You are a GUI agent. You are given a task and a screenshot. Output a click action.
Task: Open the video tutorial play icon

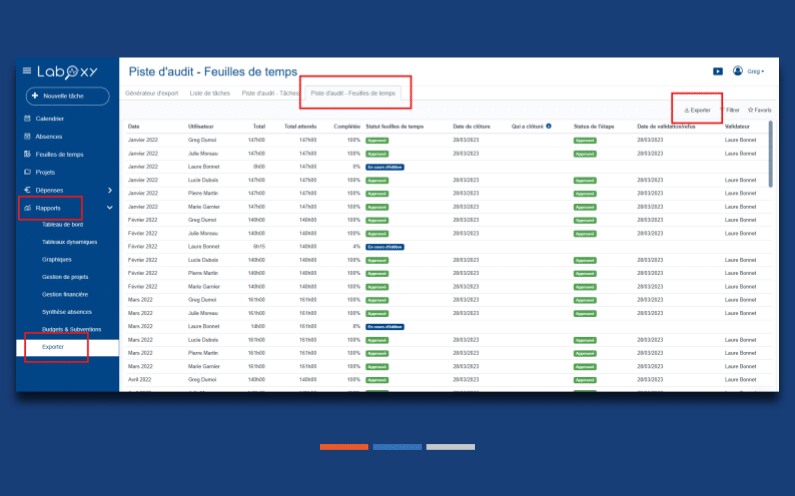(x=717, y=71)
